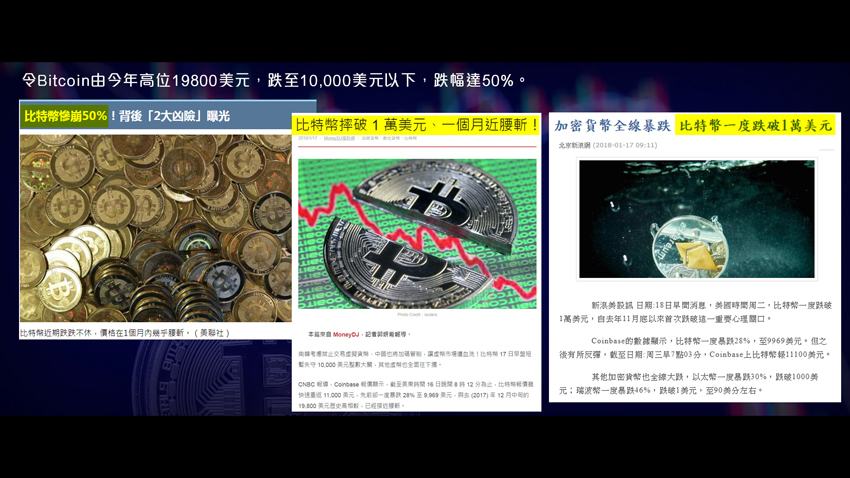Click the 加密貨幣全線暴跌 blue headline
The width and height of the screenshot is (850, 478).
click(613, 126)
